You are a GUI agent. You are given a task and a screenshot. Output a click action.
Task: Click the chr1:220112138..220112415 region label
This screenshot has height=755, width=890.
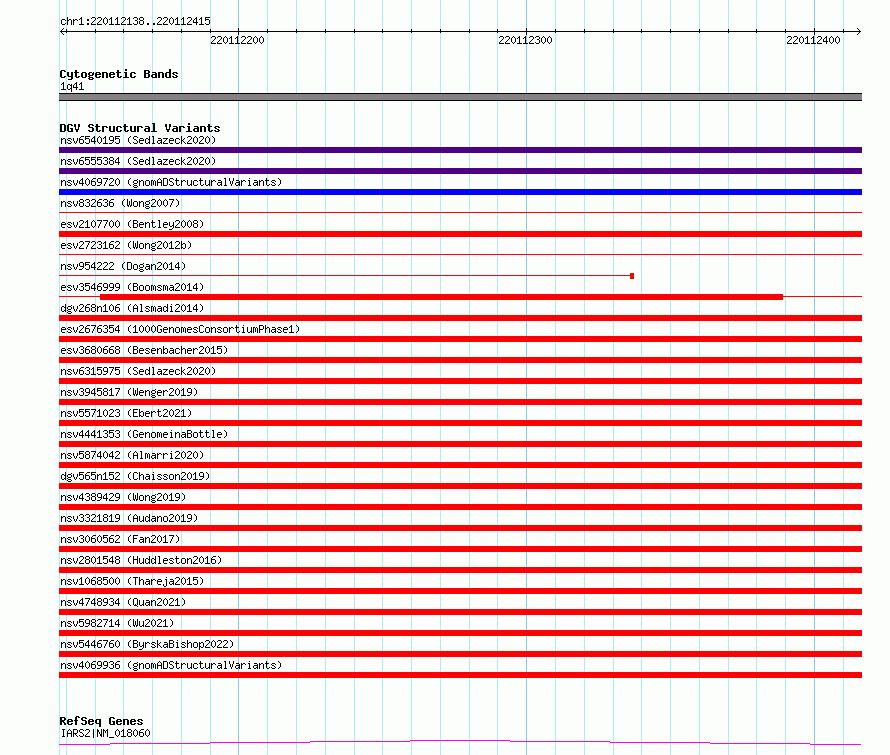pos(135,22)
